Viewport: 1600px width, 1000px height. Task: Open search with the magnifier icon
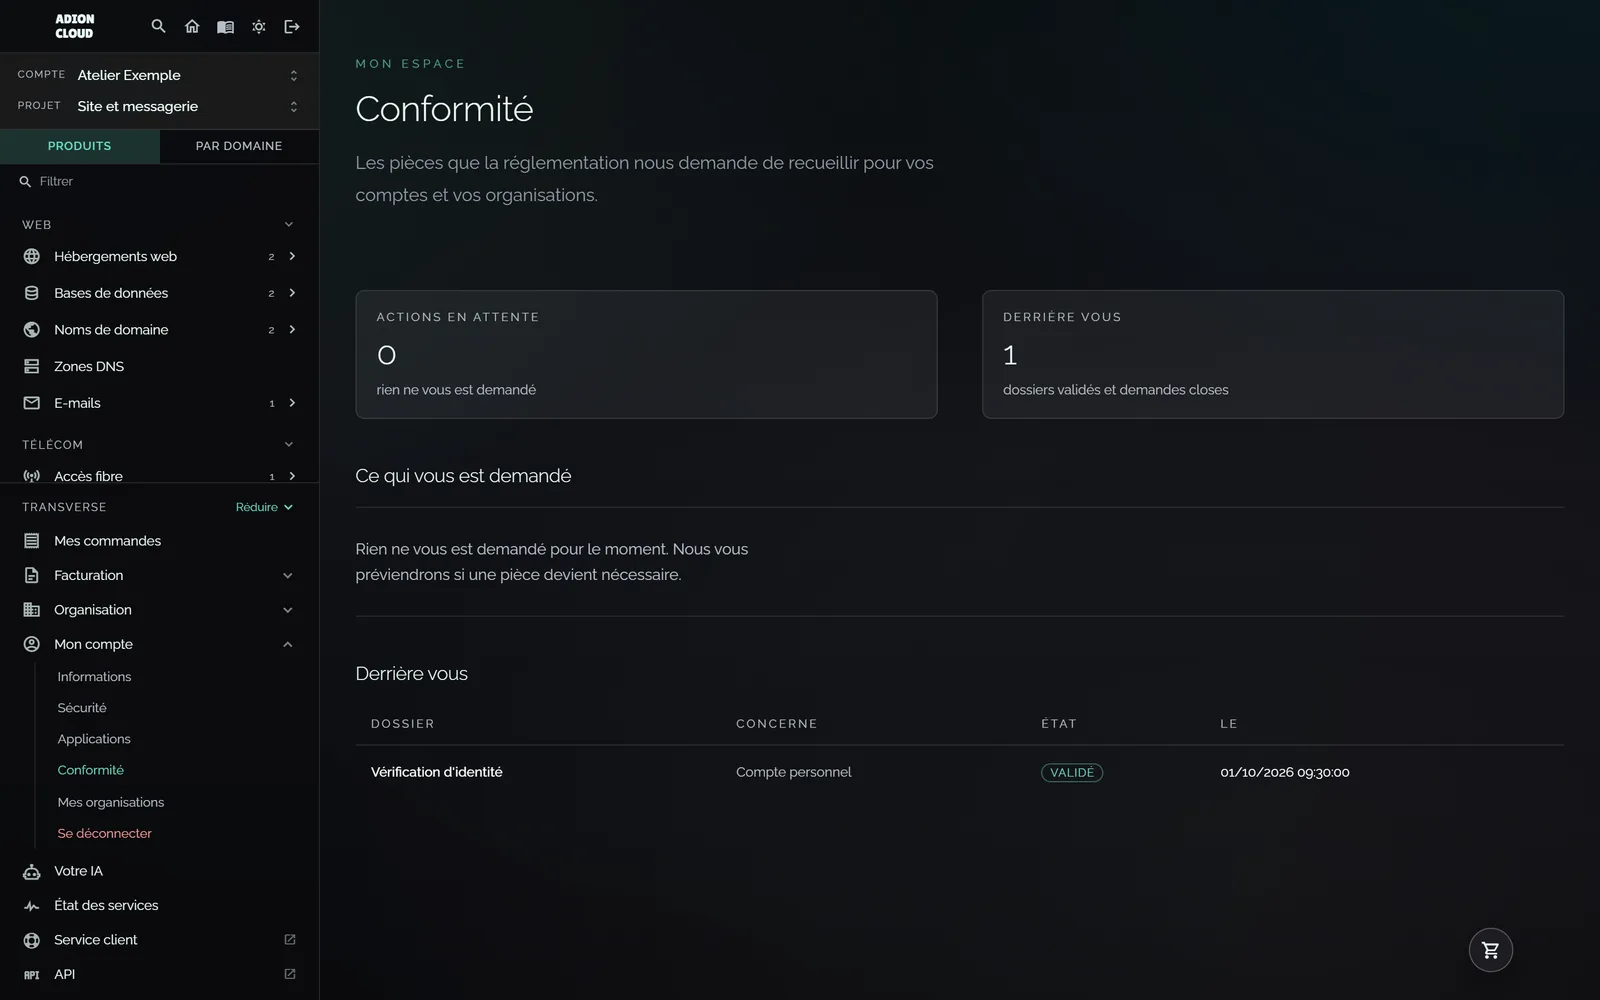(x=158, y=27)
